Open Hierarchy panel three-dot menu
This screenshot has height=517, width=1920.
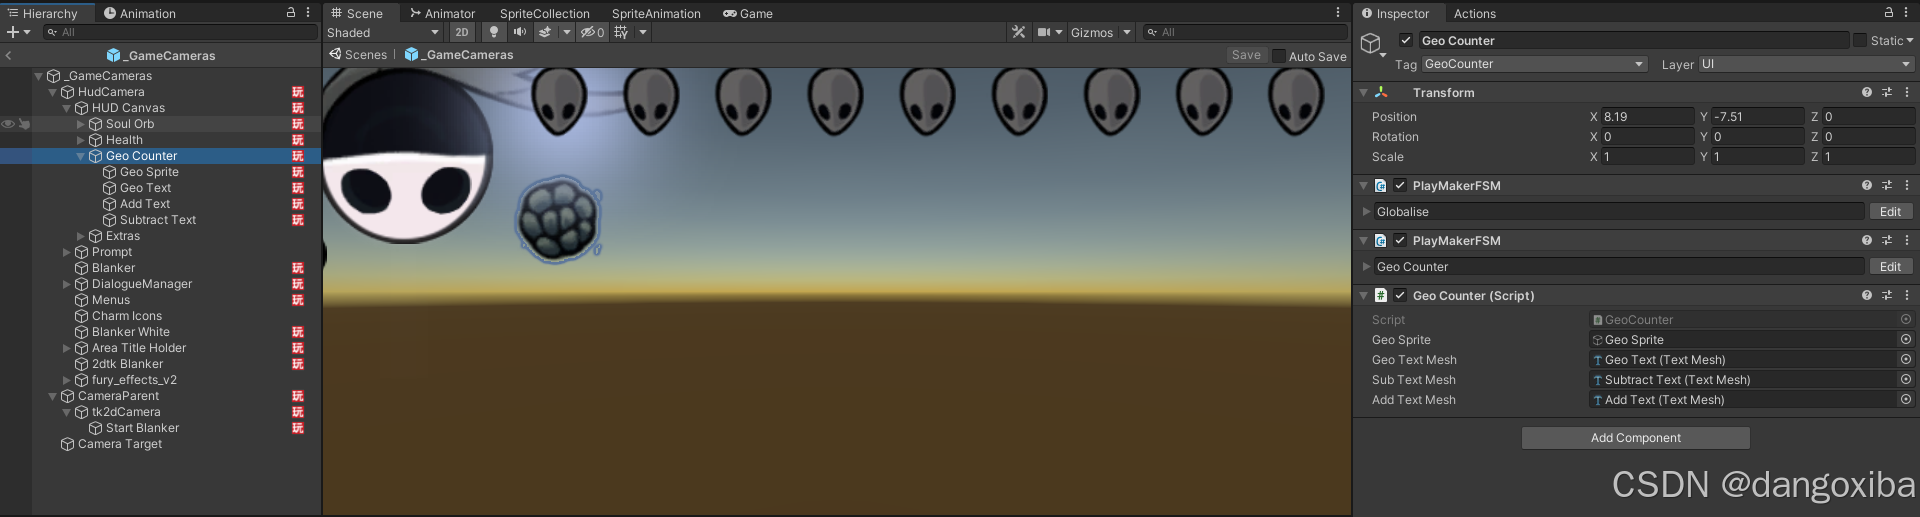tap(308, 12)
